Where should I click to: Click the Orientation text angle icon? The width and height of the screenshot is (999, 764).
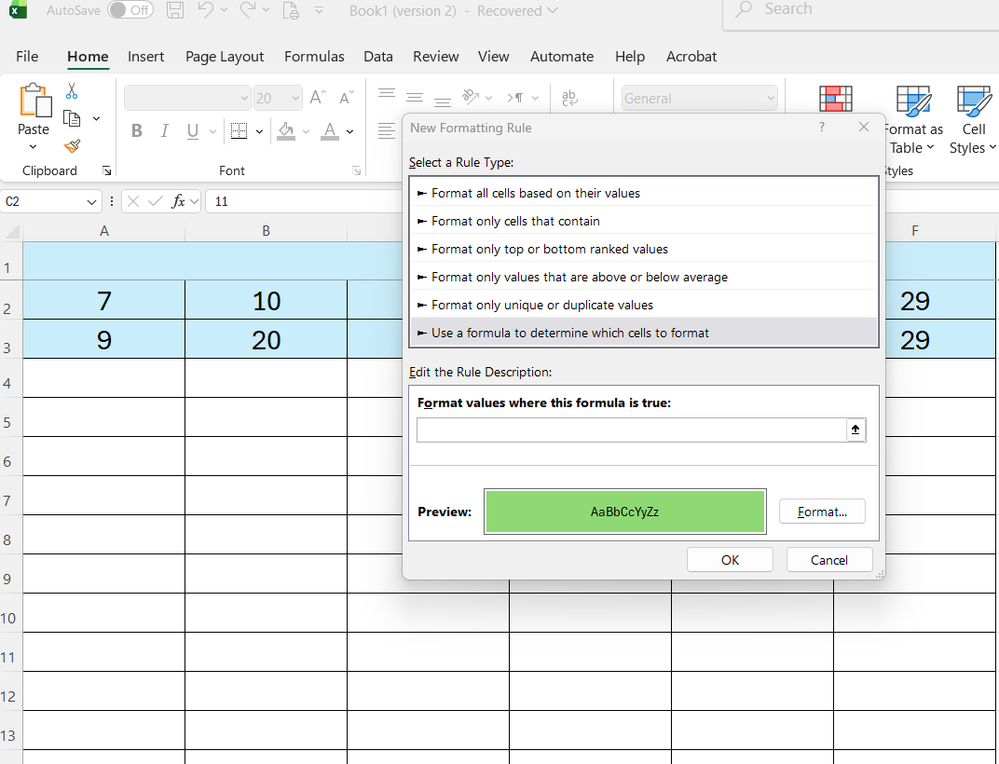[471, 97]
